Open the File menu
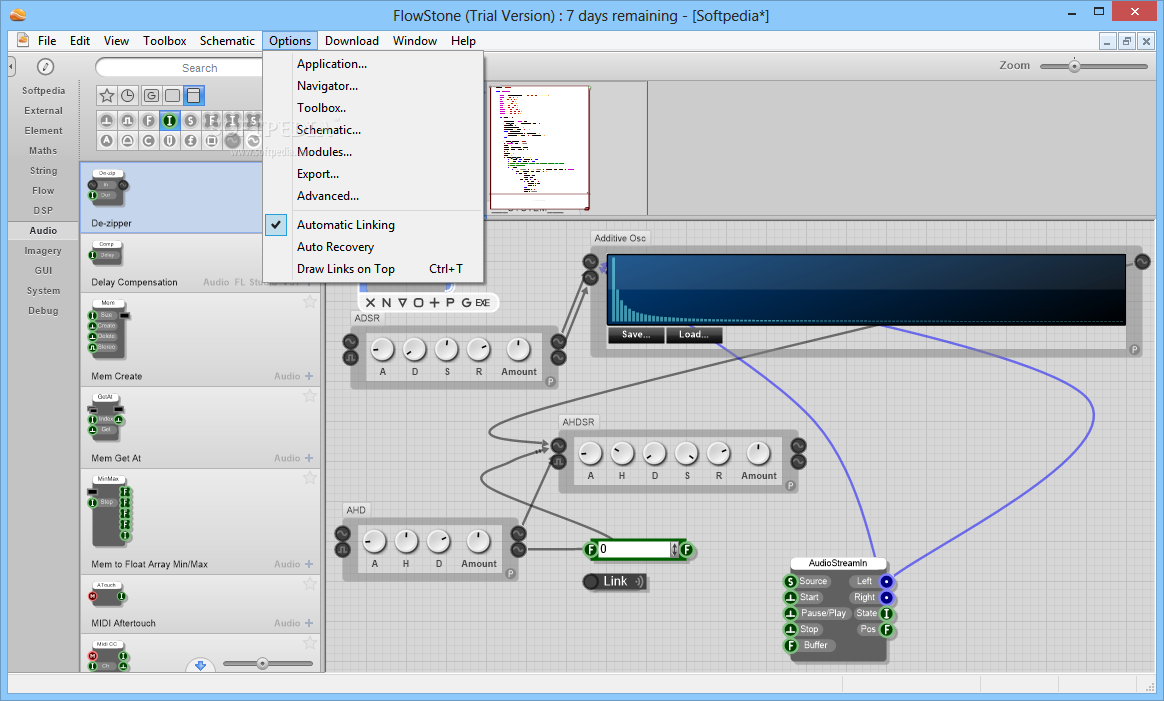The height and width of the screenshot is (701, 1164). tap(47, 41)
